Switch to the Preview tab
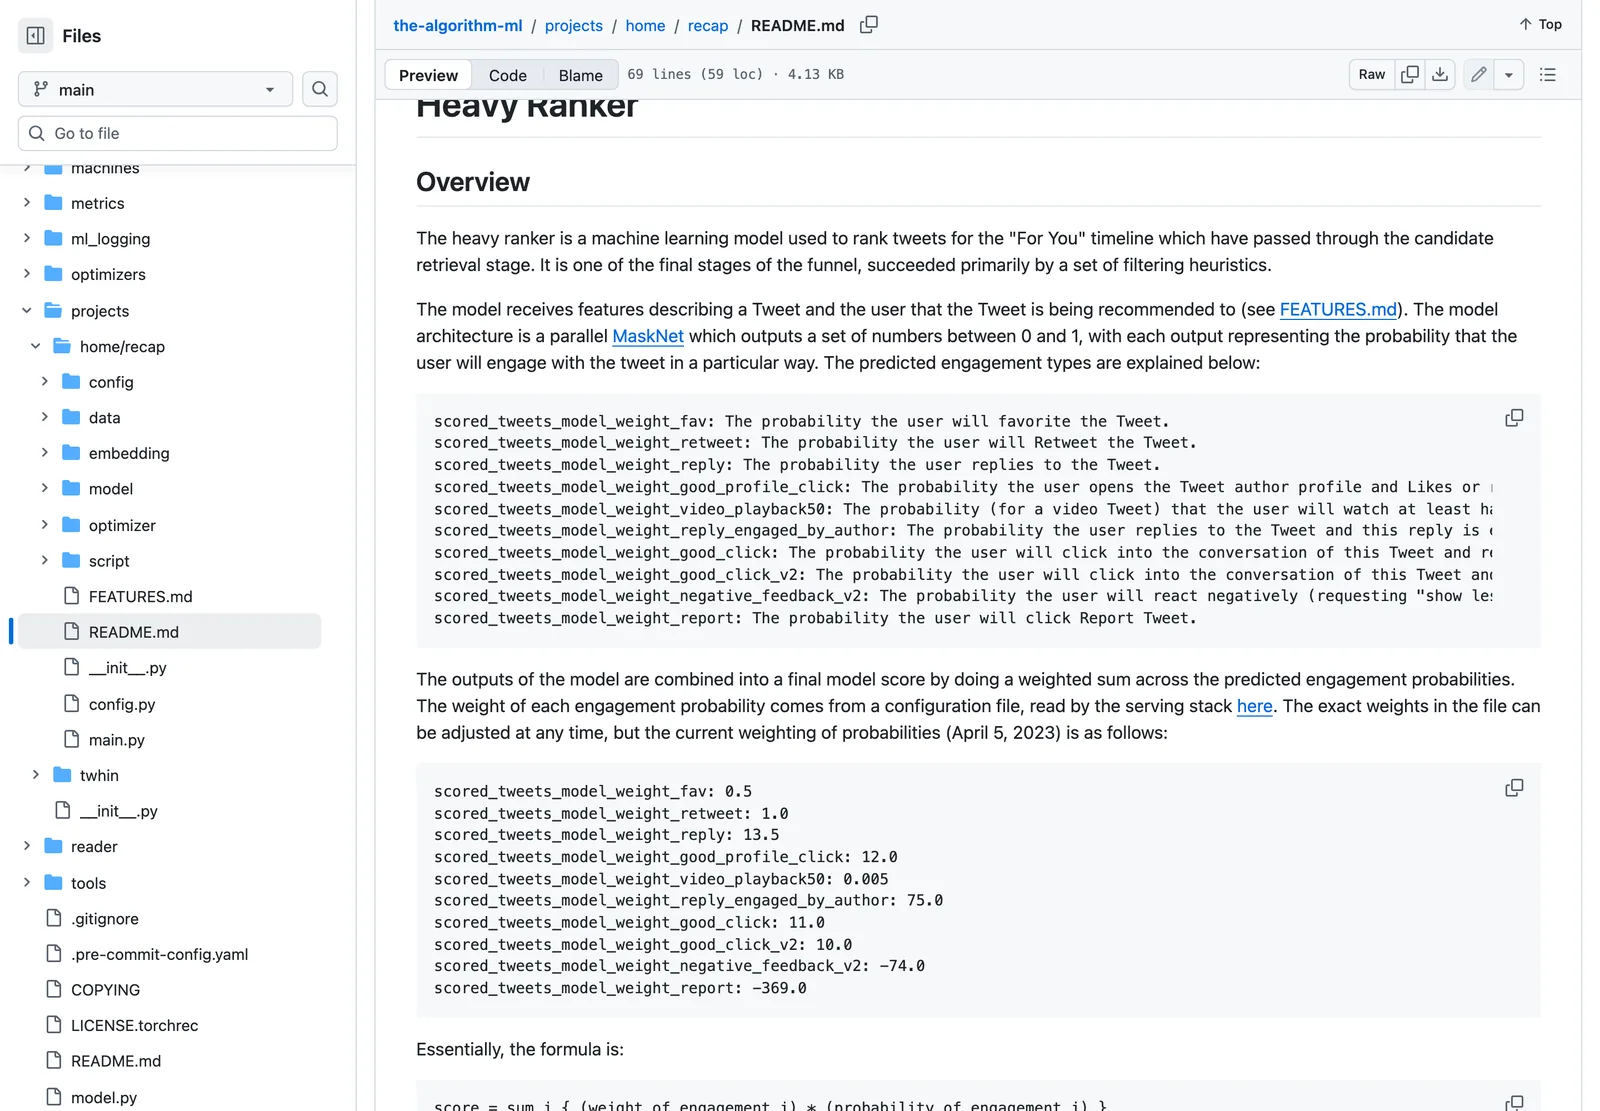 click(428, 75)
